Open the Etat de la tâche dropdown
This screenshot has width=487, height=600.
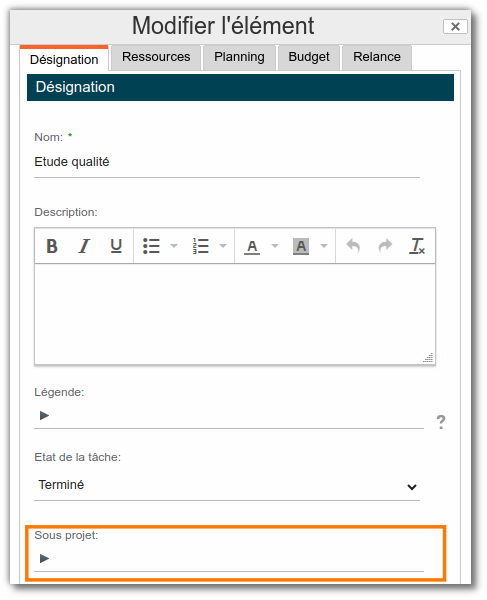[x=227, y=486]
